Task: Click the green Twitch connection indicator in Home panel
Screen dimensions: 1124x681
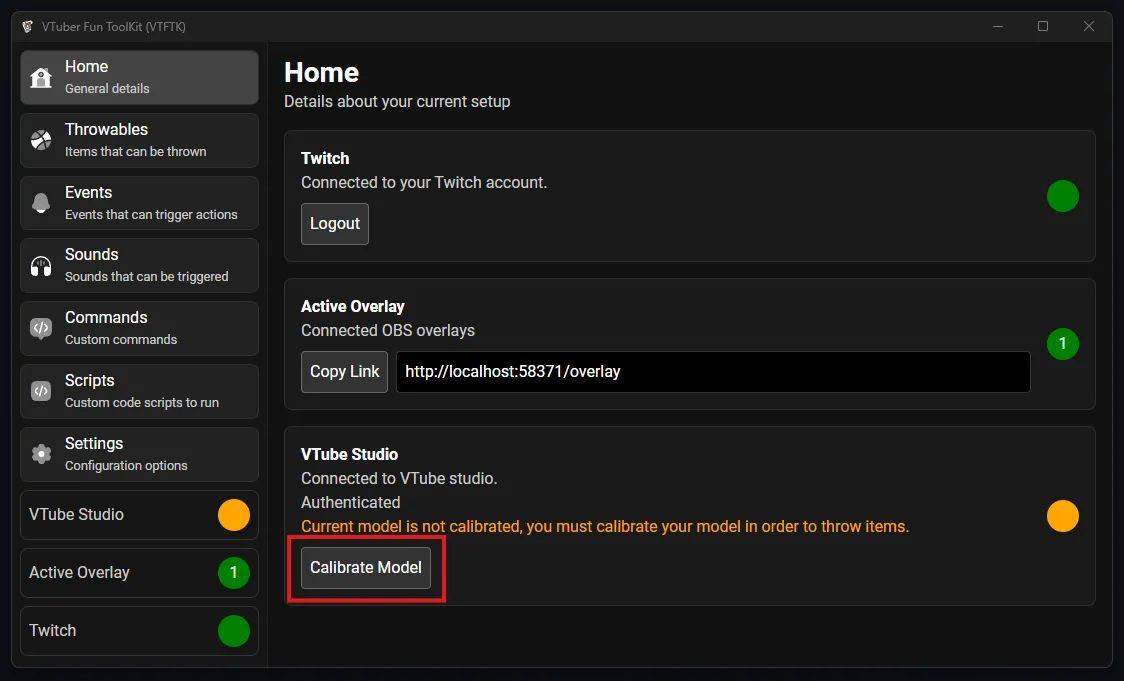Action: tap(1062, 196)
